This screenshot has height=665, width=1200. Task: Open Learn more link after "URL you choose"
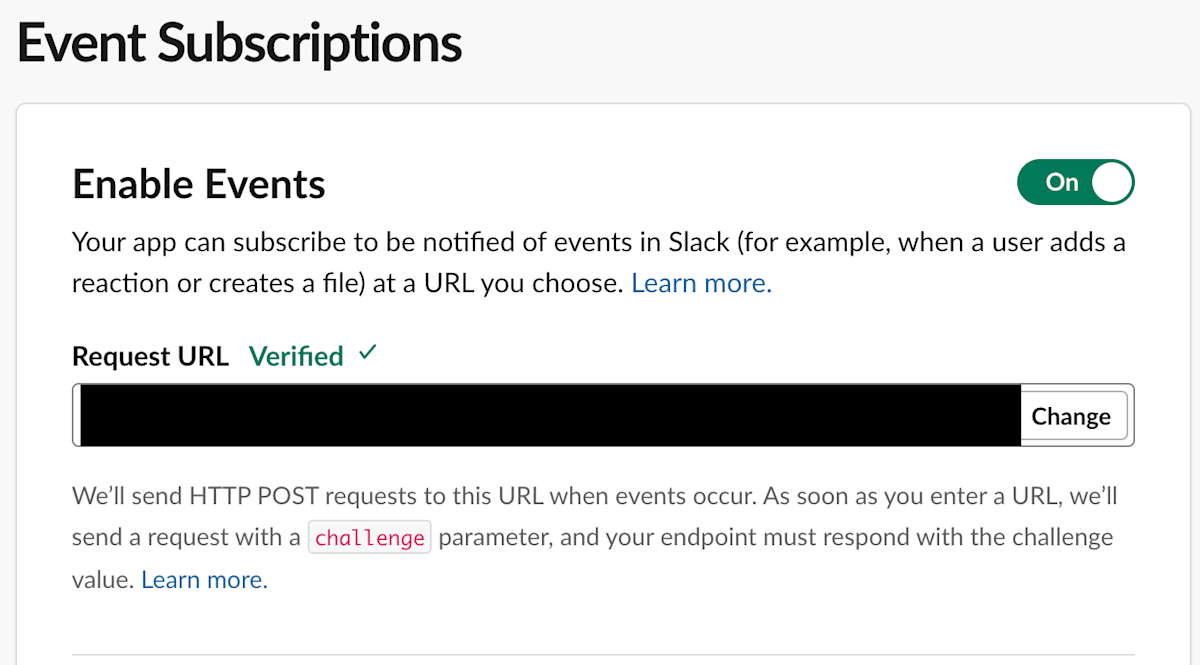point(701,283)
